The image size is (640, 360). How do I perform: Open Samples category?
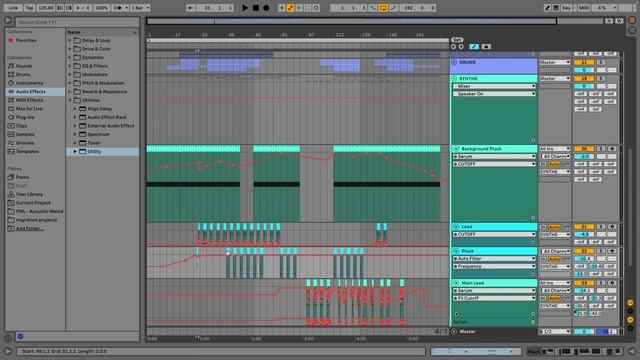coord(25,134)
